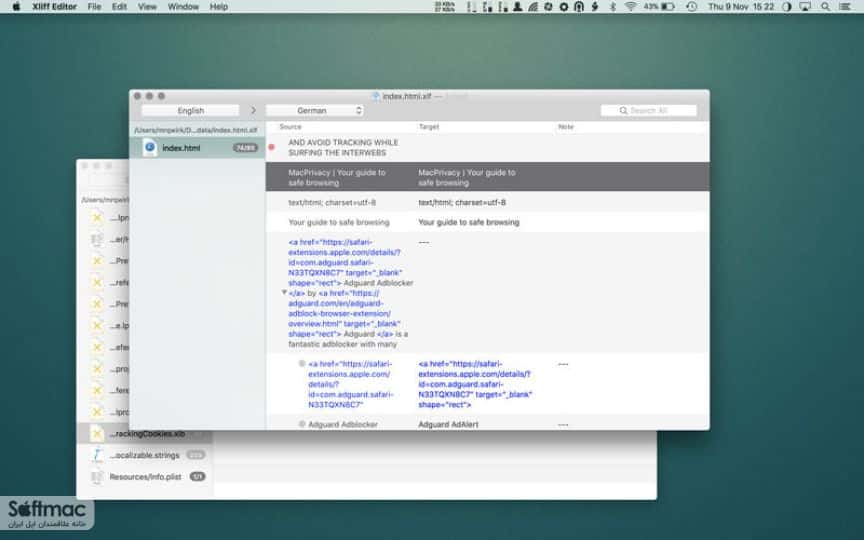Click the network speed indicator in menu bar
The height and width of the screenshot is (540, 864).
pyautogui.click(x=445, y=7)
